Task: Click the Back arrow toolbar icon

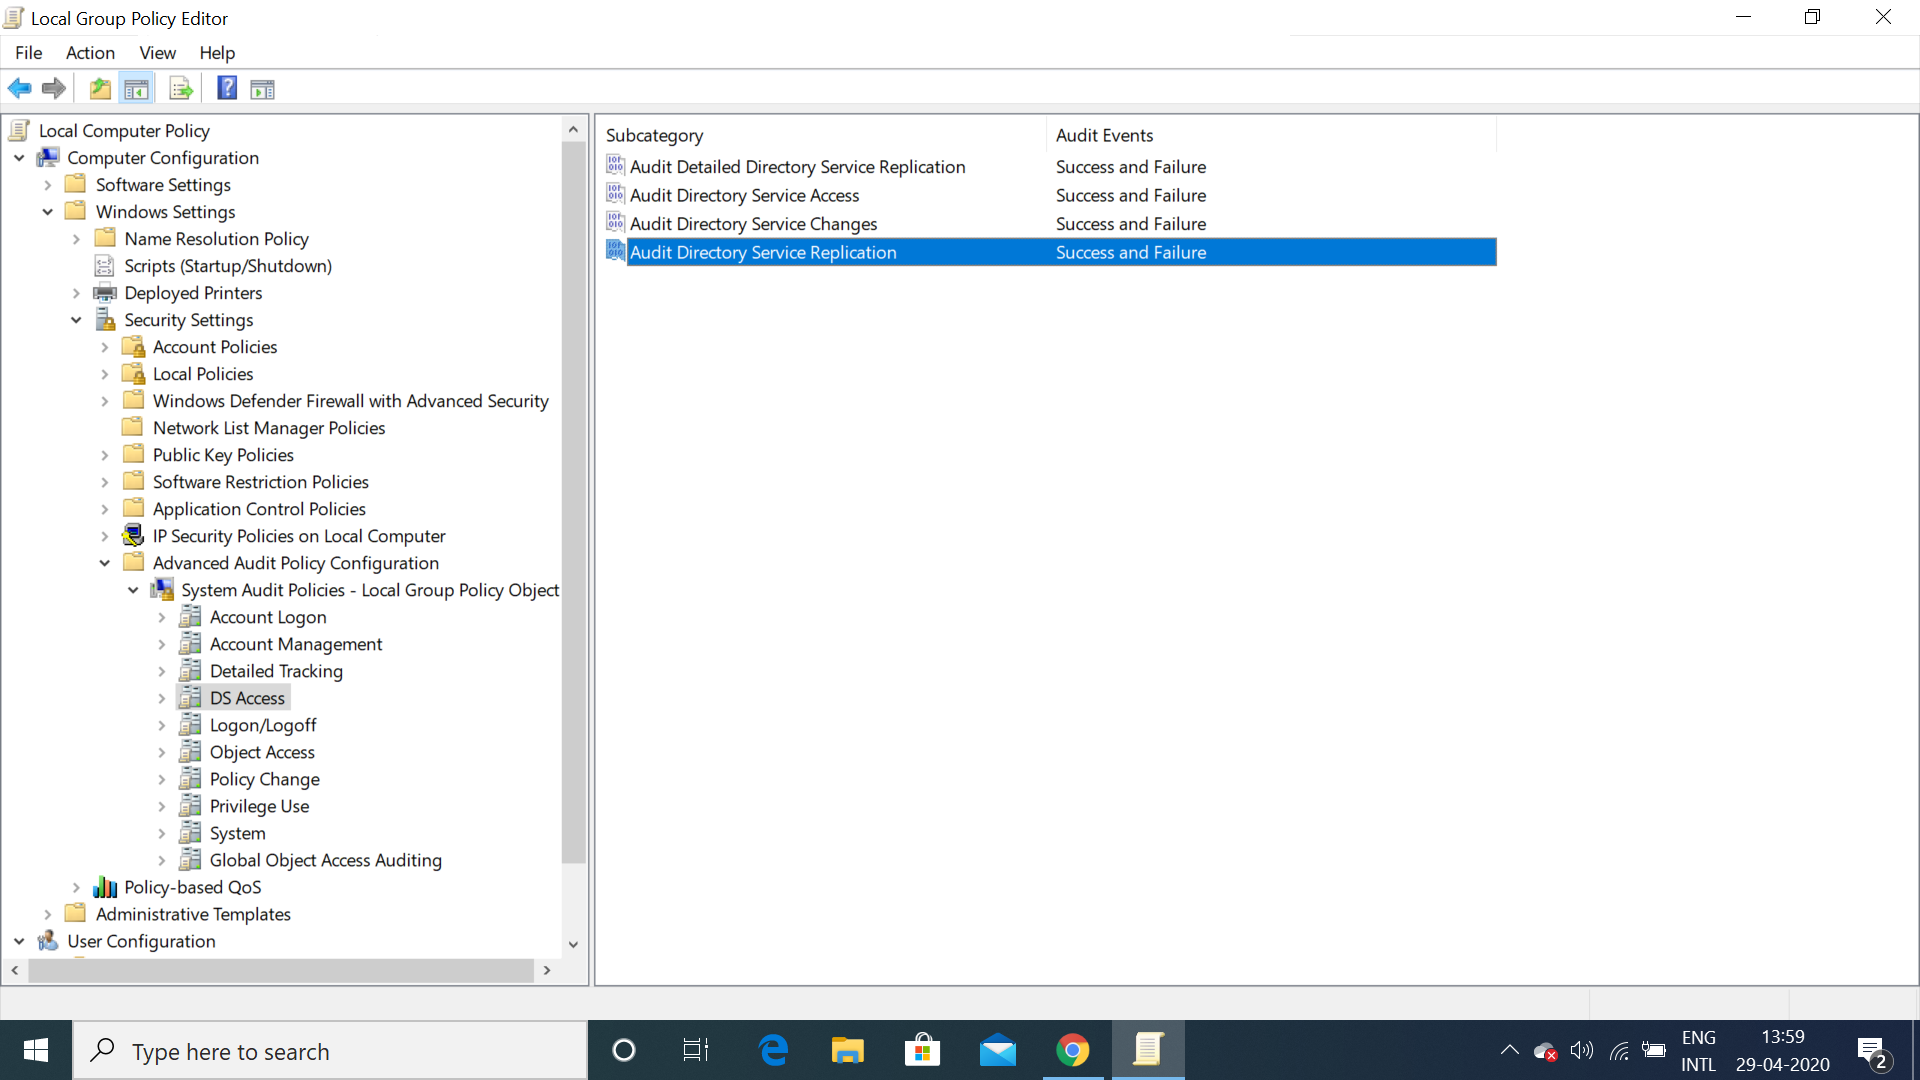Action: [x=19, y=89]
